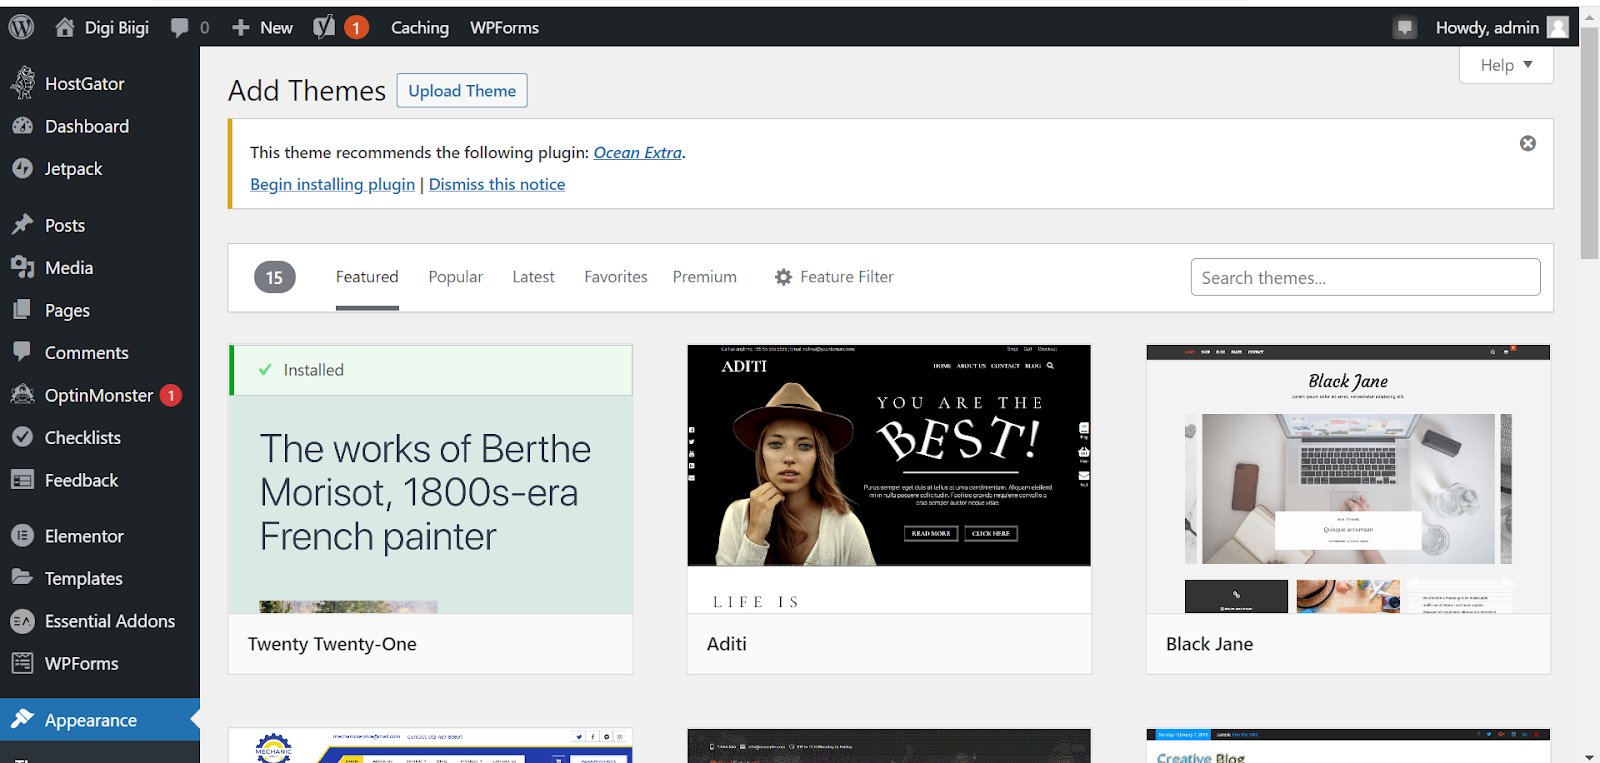The width and height of the screenshot is (1600, 763).
Task: Click the admin avatar icon
Action: pos(1557,27)
